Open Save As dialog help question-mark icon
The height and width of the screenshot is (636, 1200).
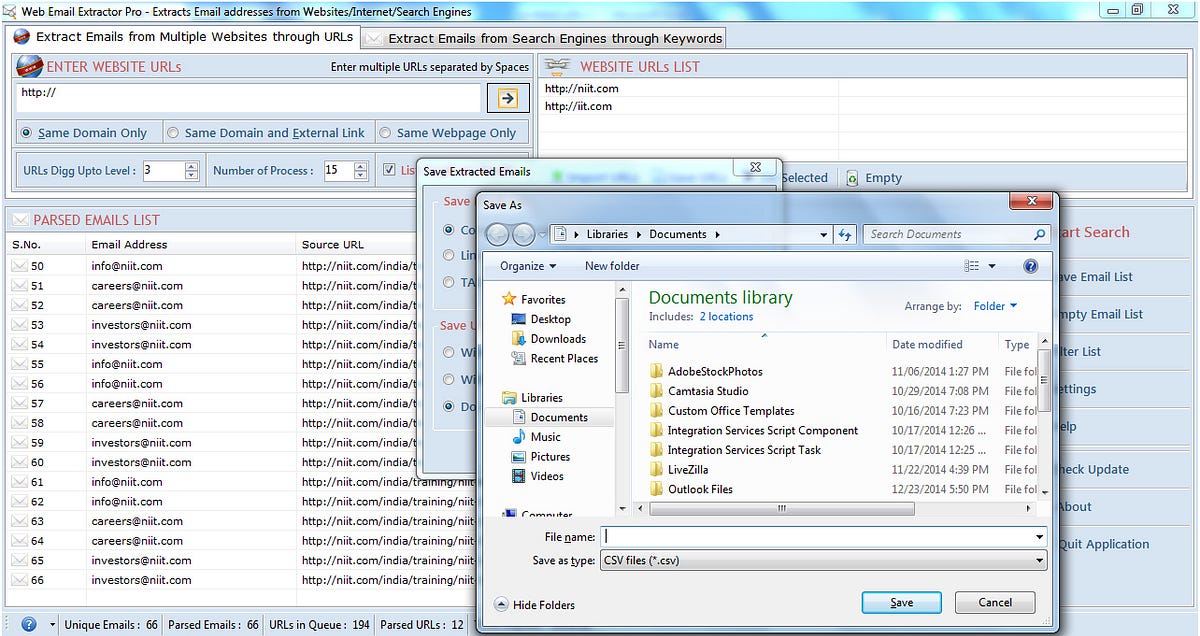tap(1031, 266)
